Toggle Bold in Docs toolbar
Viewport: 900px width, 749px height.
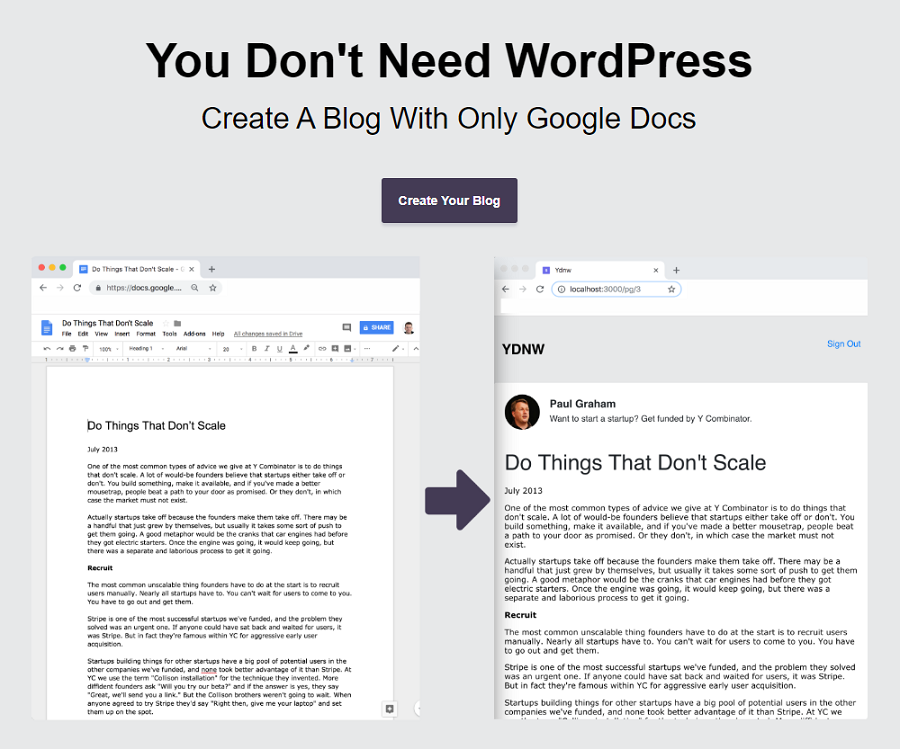click(x=254, y=348)
